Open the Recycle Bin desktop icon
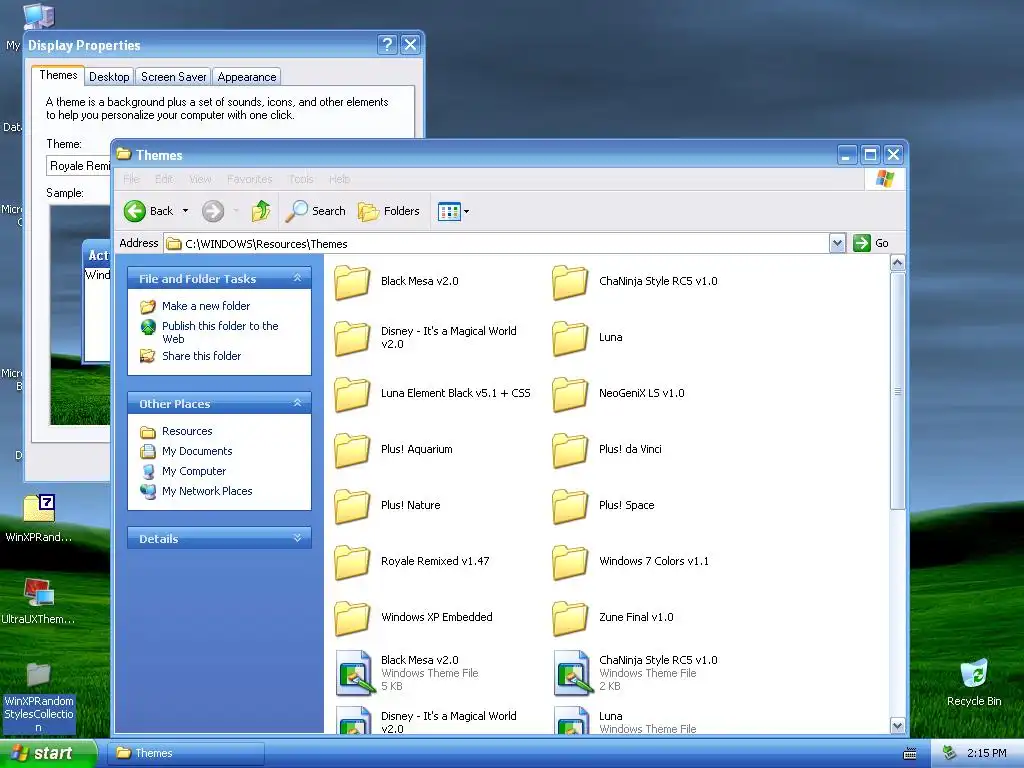The image size is (1024, 768). (974, 682)
